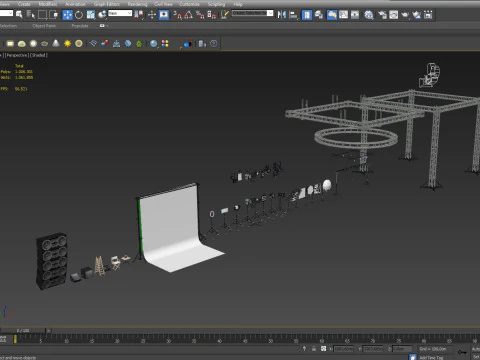The width and height of the screenshot is (480, 360).
Task: Toggle the Layer Explorer button
Action: (x=319, y=15)
